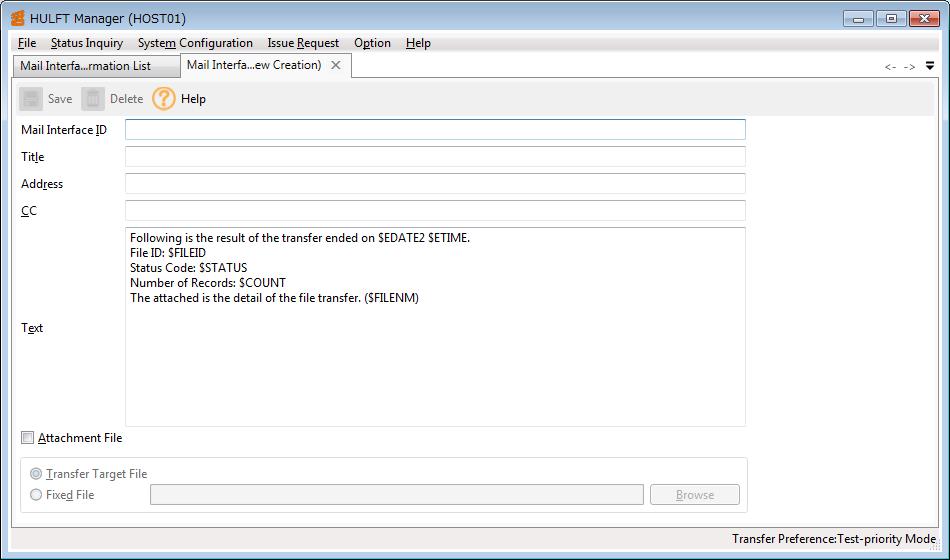Click HULFT Manager app icon in title bar

18,18
